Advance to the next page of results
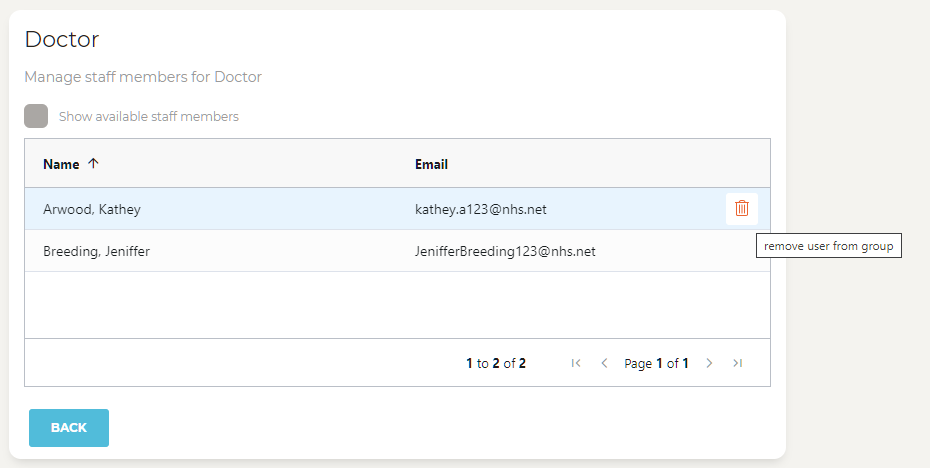Screen dimensions: 930x468 point(709,363)
